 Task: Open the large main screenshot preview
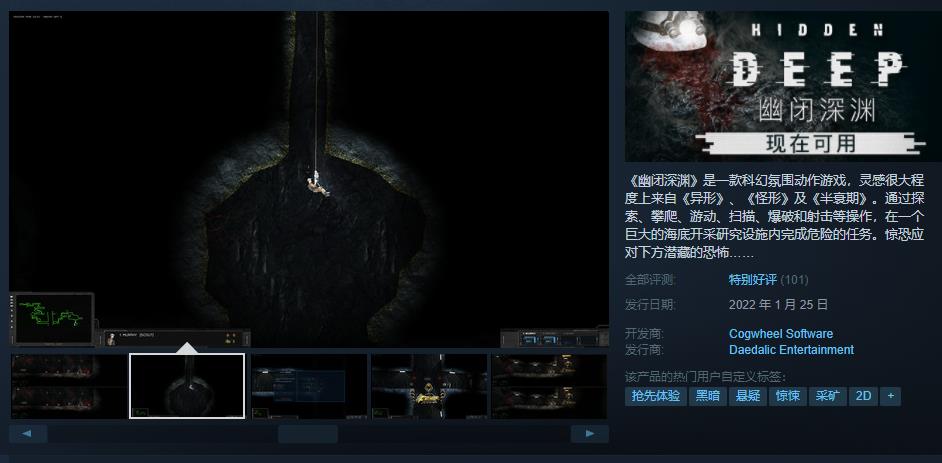point(309,180)
